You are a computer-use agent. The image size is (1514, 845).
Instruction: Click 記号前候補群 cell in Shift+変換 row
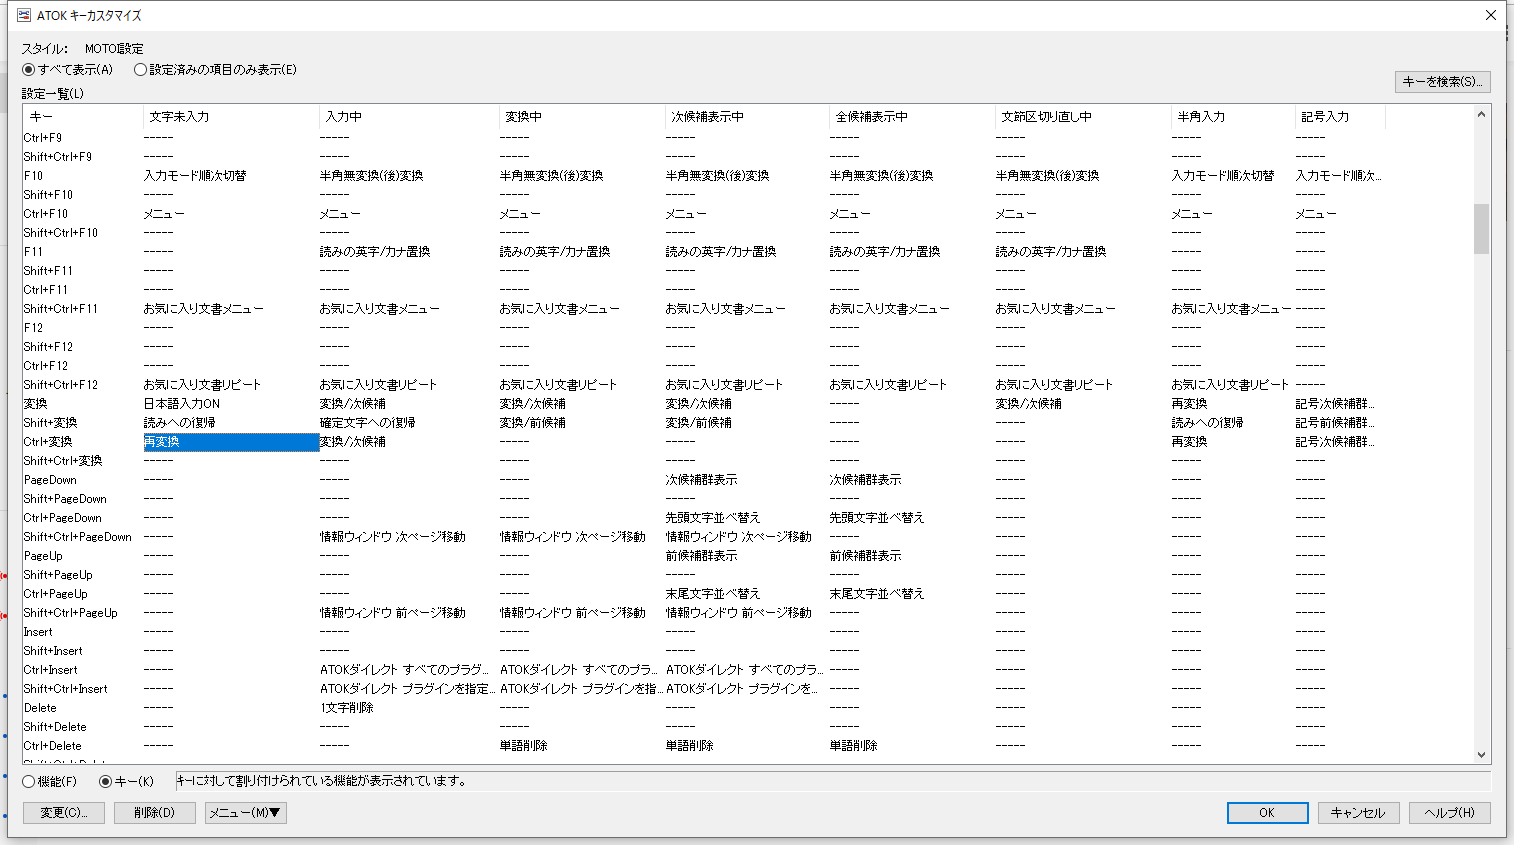(1335, 423)
